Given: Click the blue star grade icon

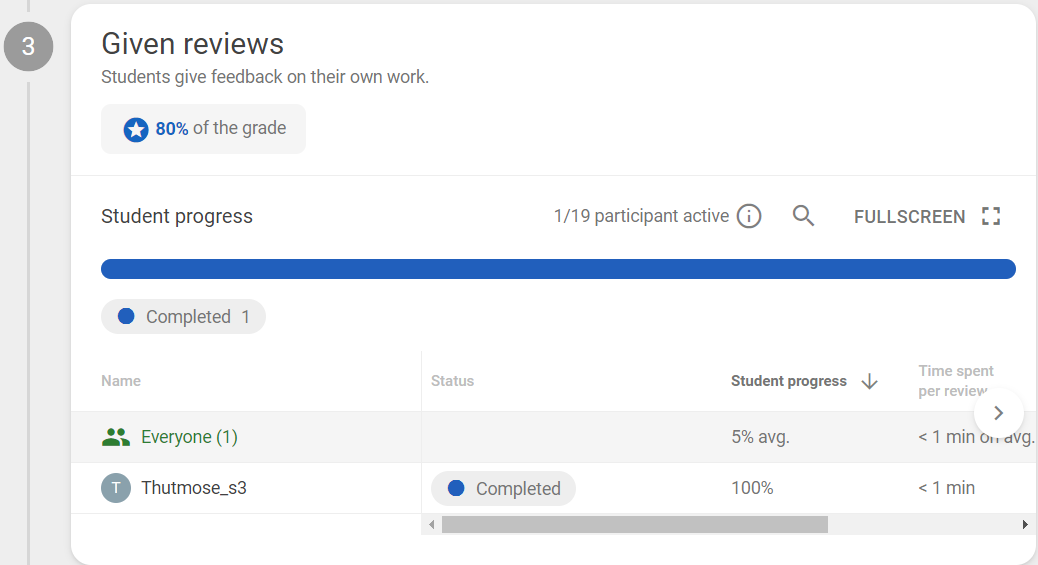Looking at the screenshot, I should point(136,129).
